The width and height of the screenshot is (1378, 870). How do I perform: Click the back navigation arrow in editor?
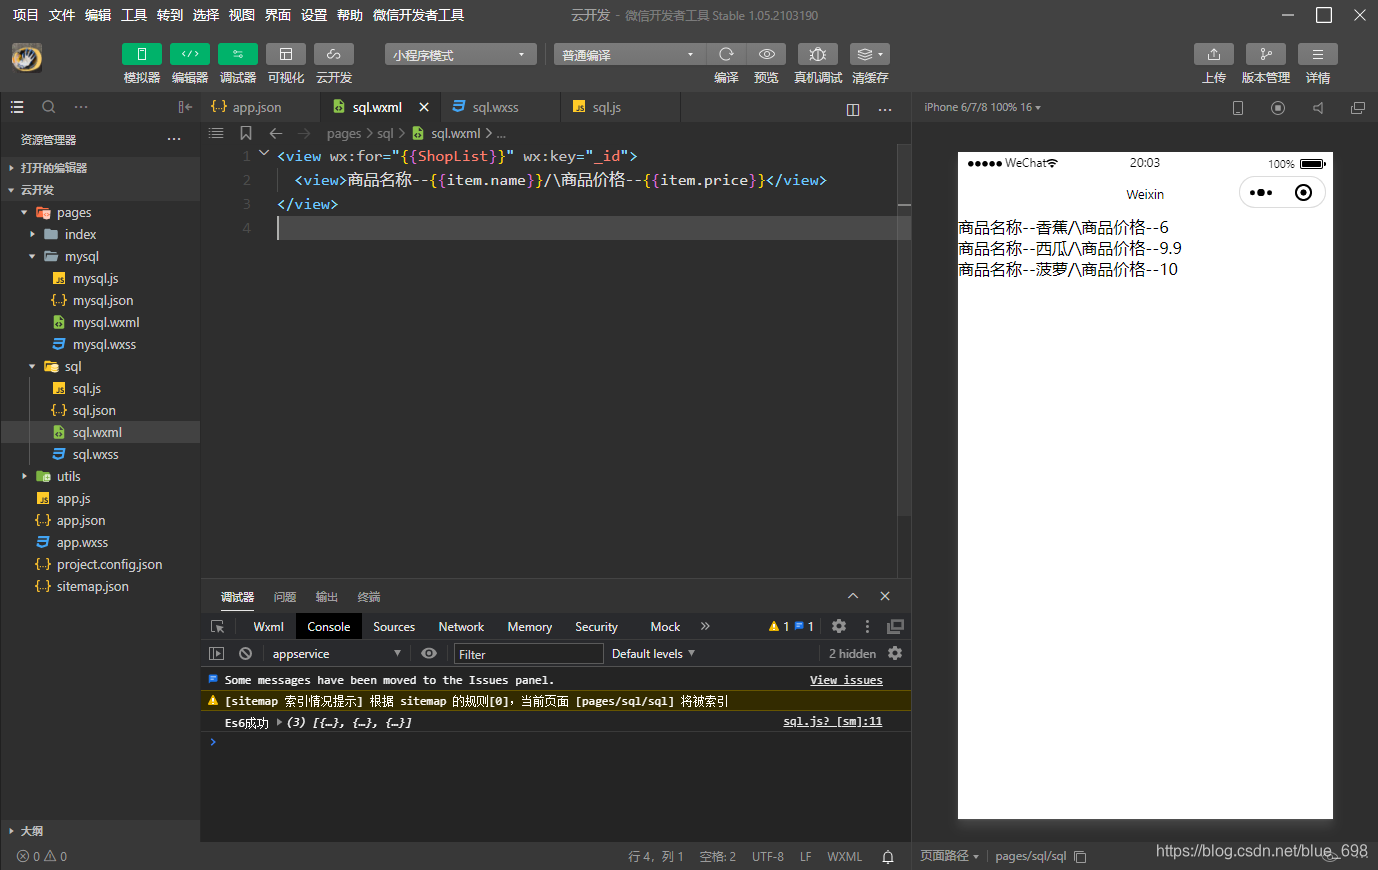click(x=276, y=133)
